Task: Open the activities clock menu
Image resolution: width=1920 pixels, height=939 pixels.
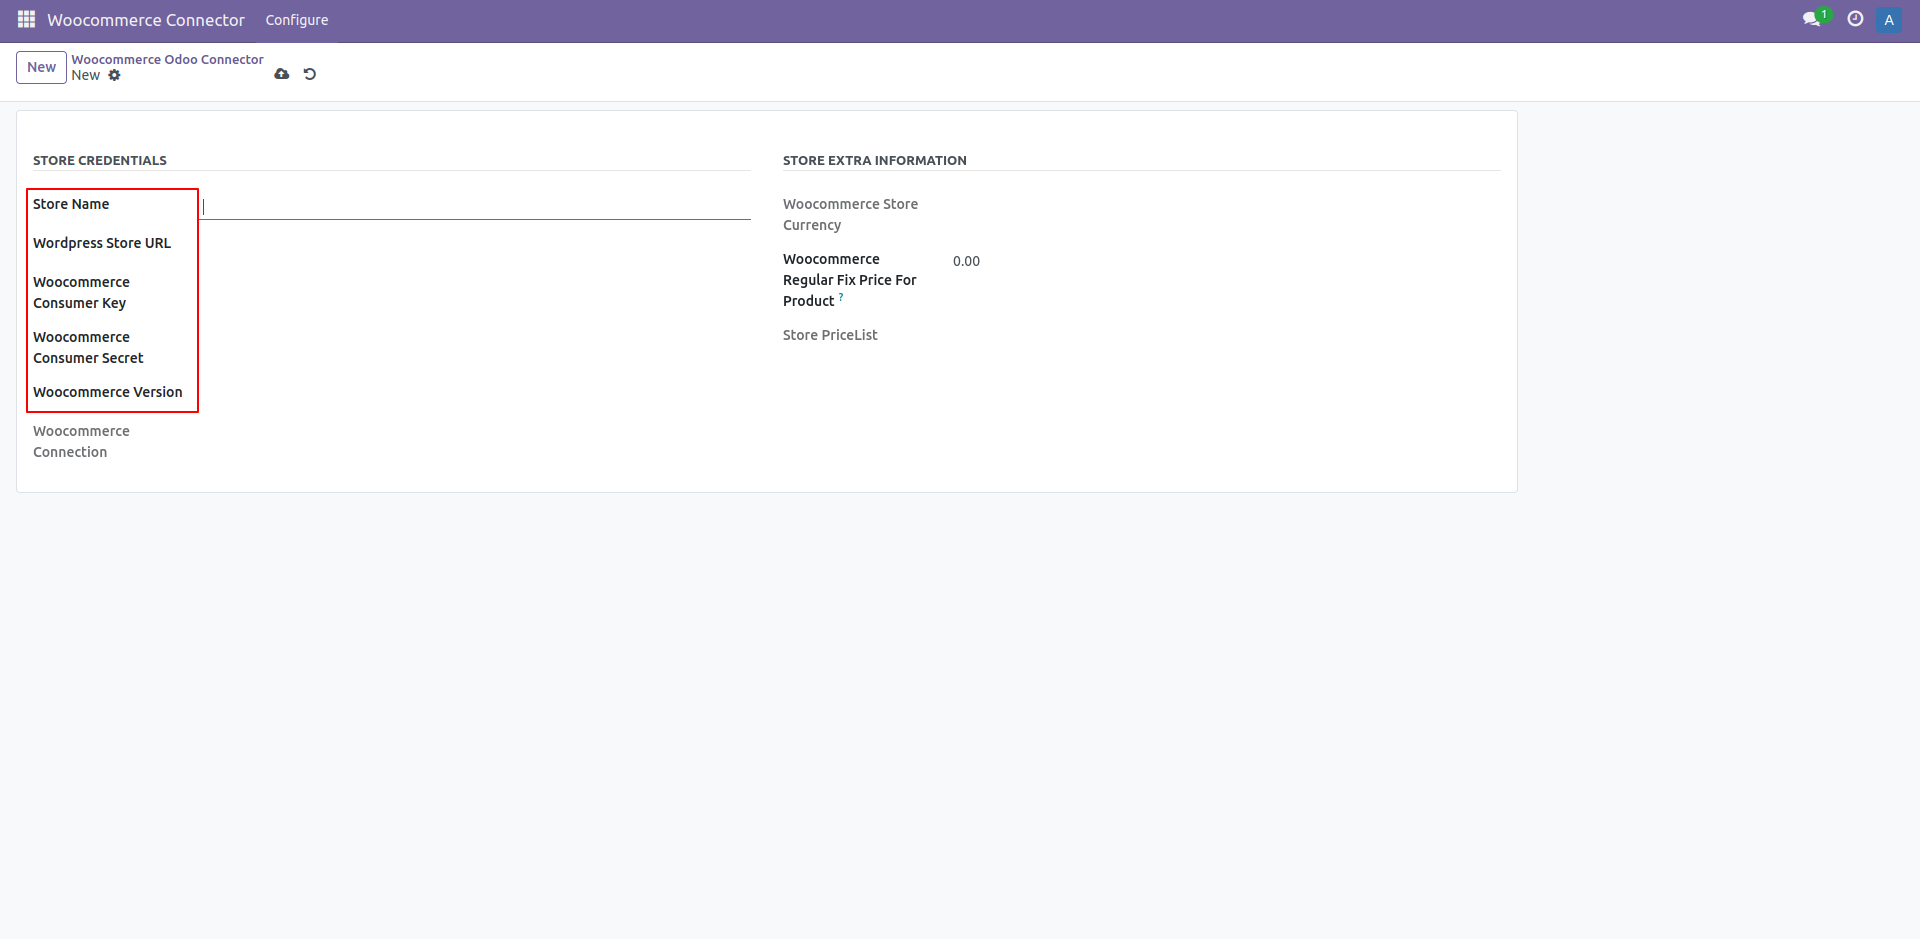Action: click(1855, 19)
